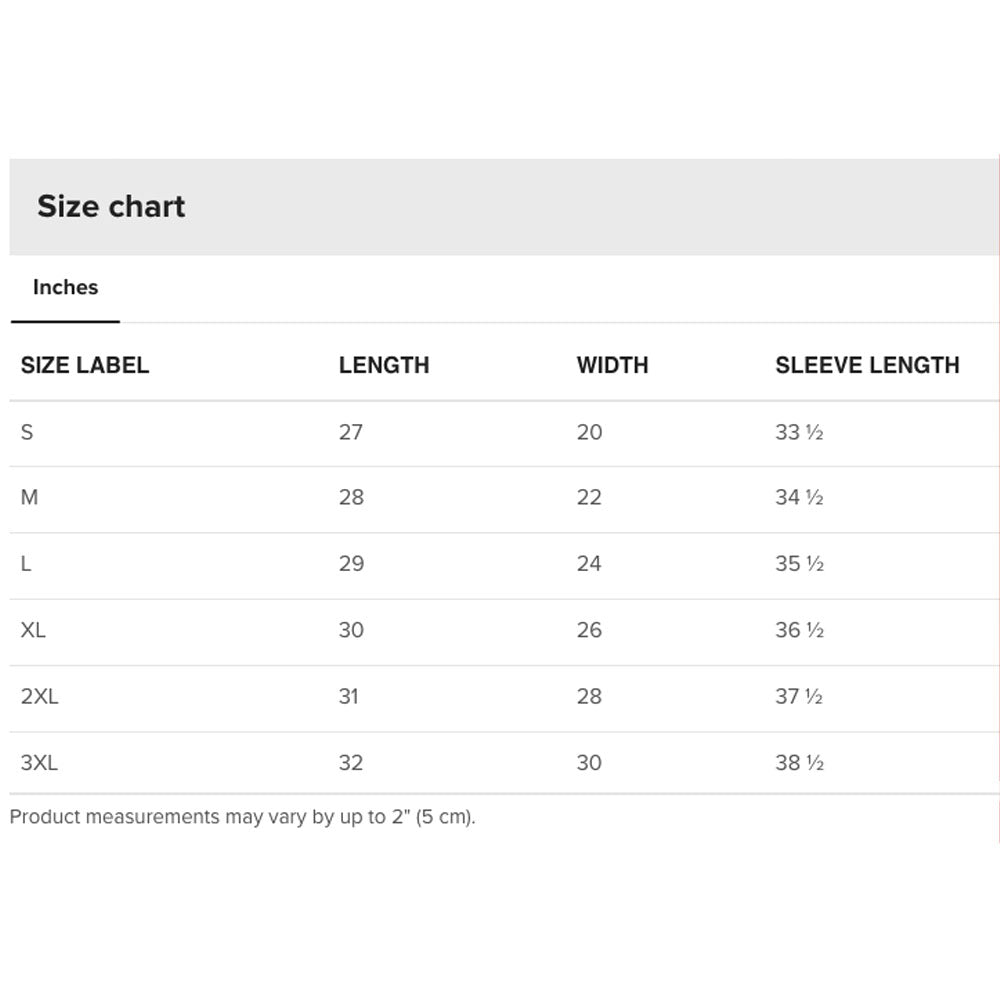Click sleeve length 38 ½ for 3XL
Viewport: 1000px width, 1000px height.
[799, 763]
